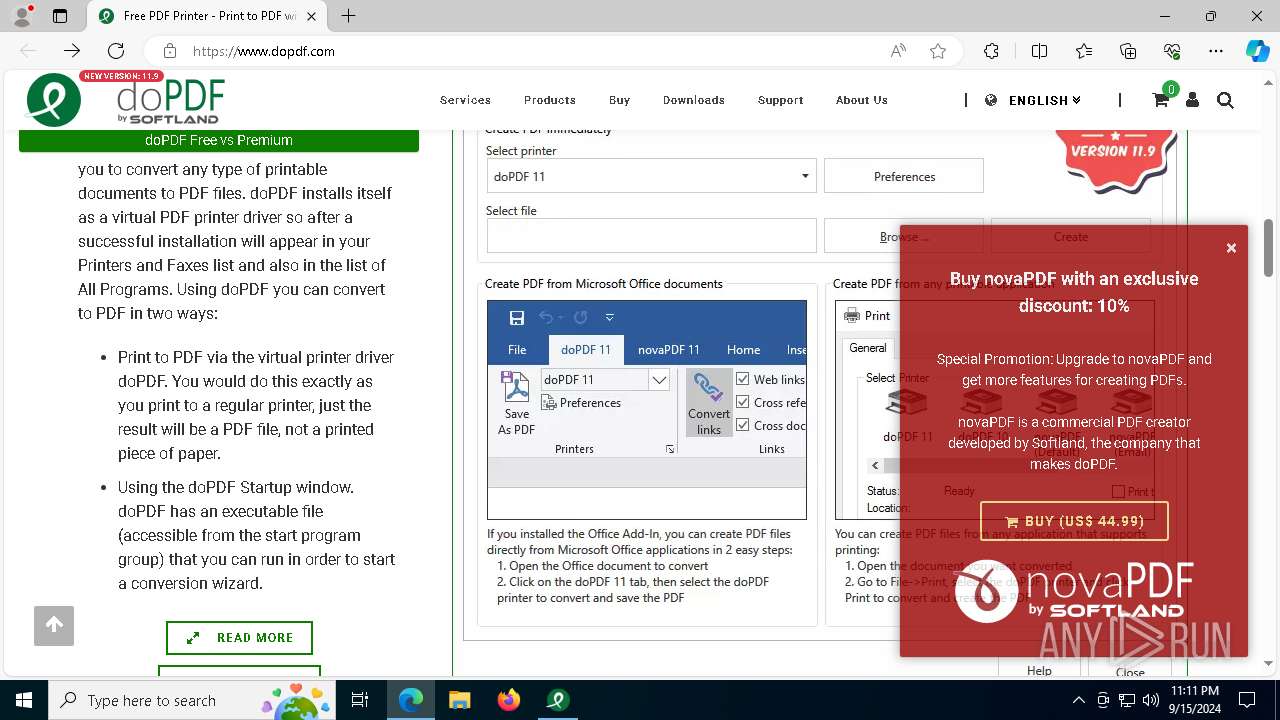This screenshot has width=1280, height=720.
Task: Open a new browser tab
Action: pyautogui.click(x=348, y=16)
